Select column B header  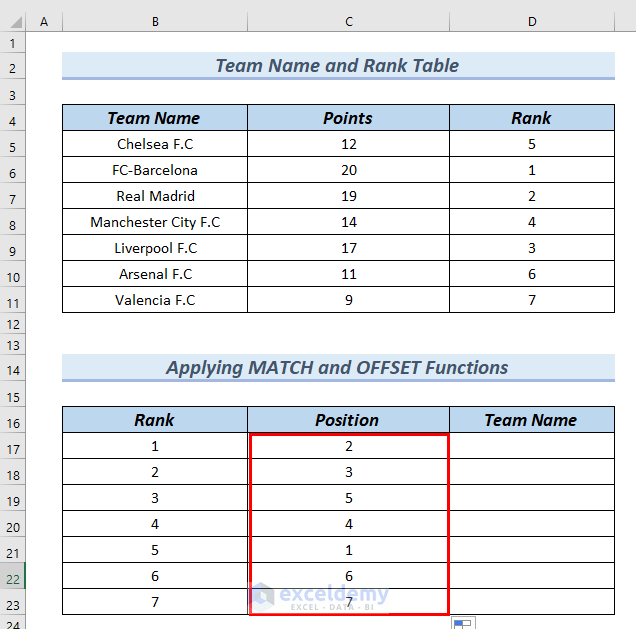155,21
